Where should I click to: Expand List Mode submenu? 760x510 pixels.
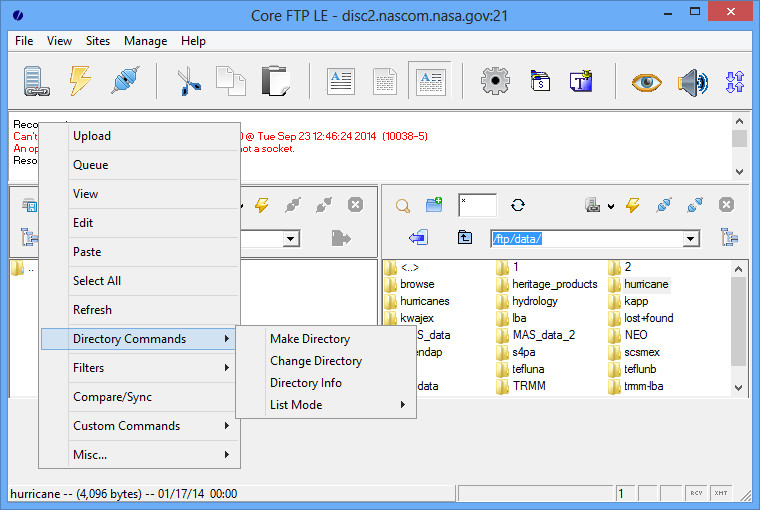(326, 405)
